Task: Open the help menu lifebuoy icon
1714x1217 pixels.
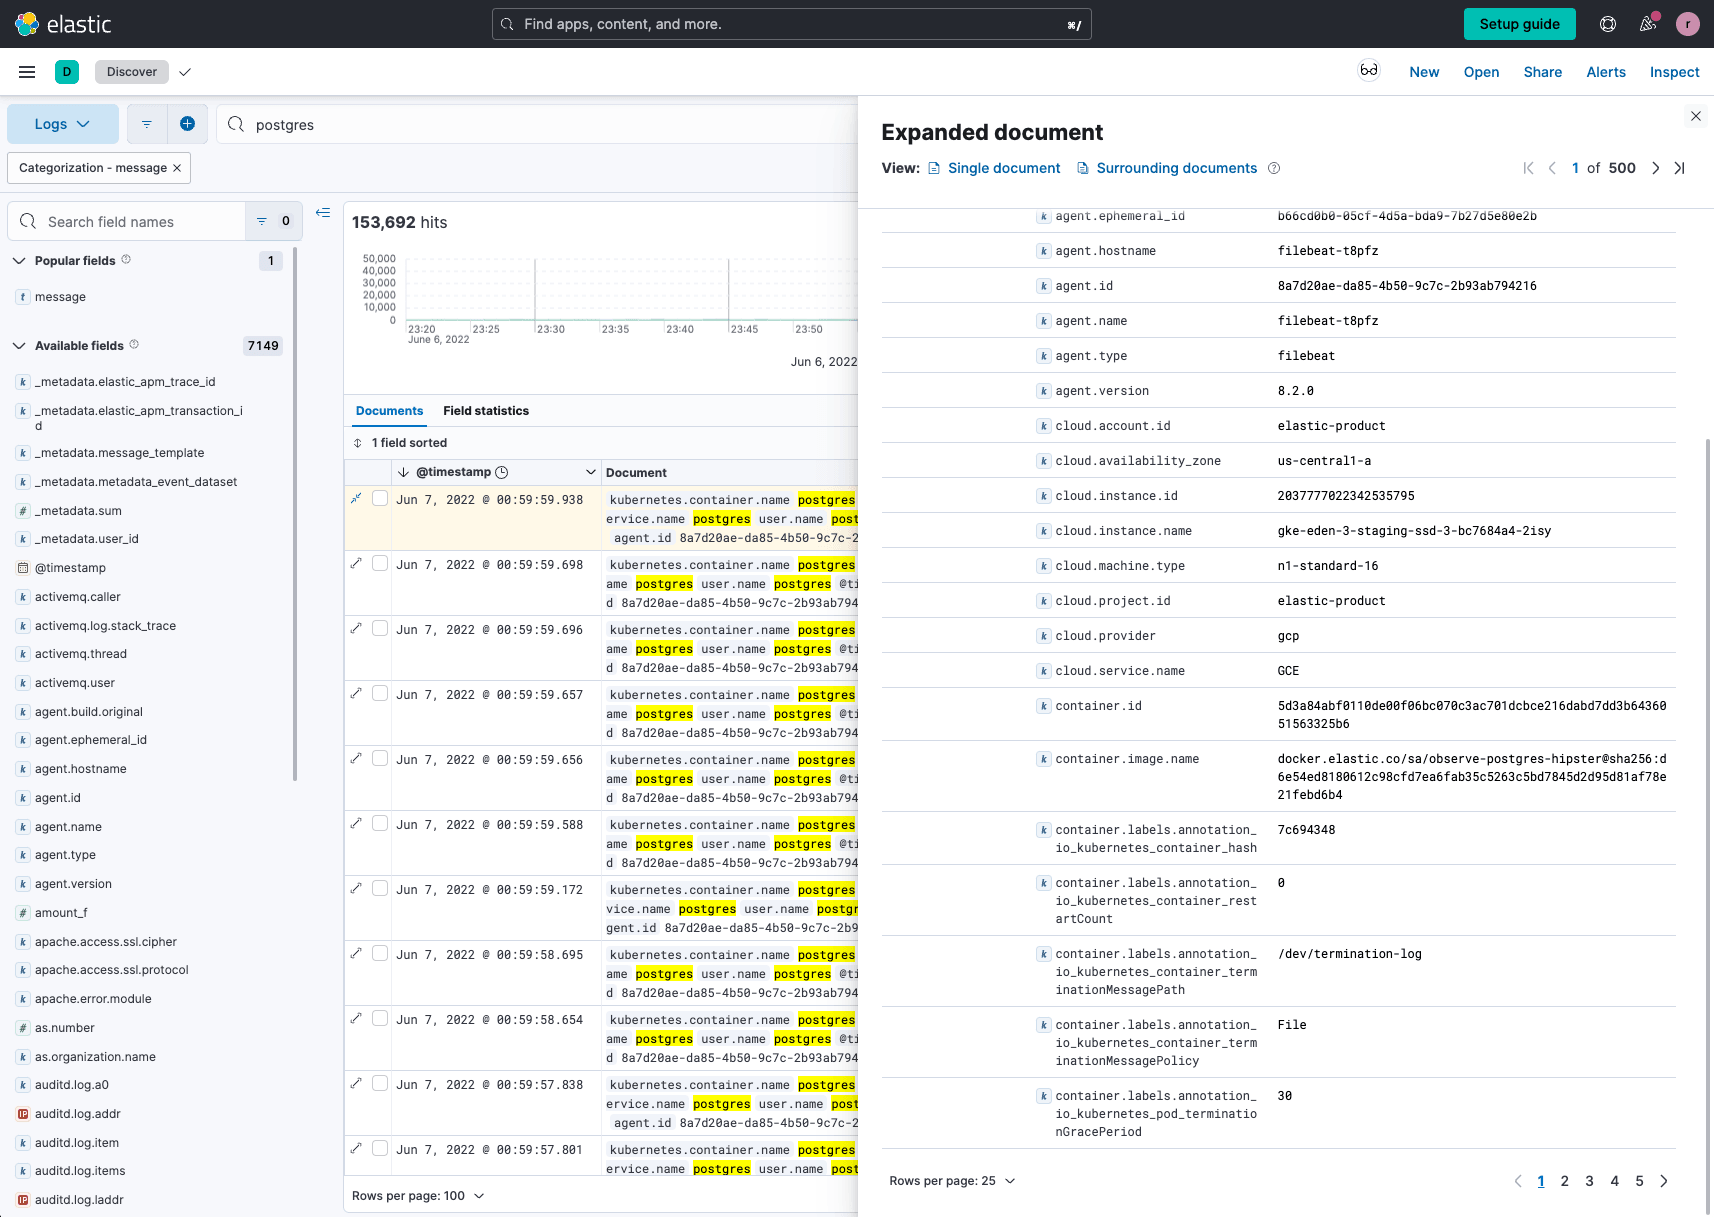Action: [x=1608, y=24]
